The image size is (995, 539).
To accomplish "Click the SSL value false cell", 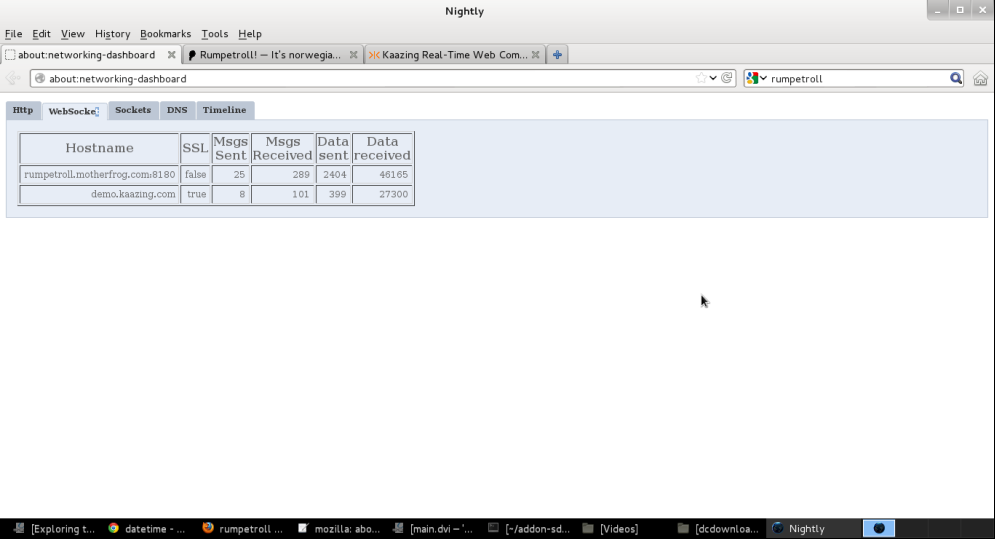I will [195, 175].
